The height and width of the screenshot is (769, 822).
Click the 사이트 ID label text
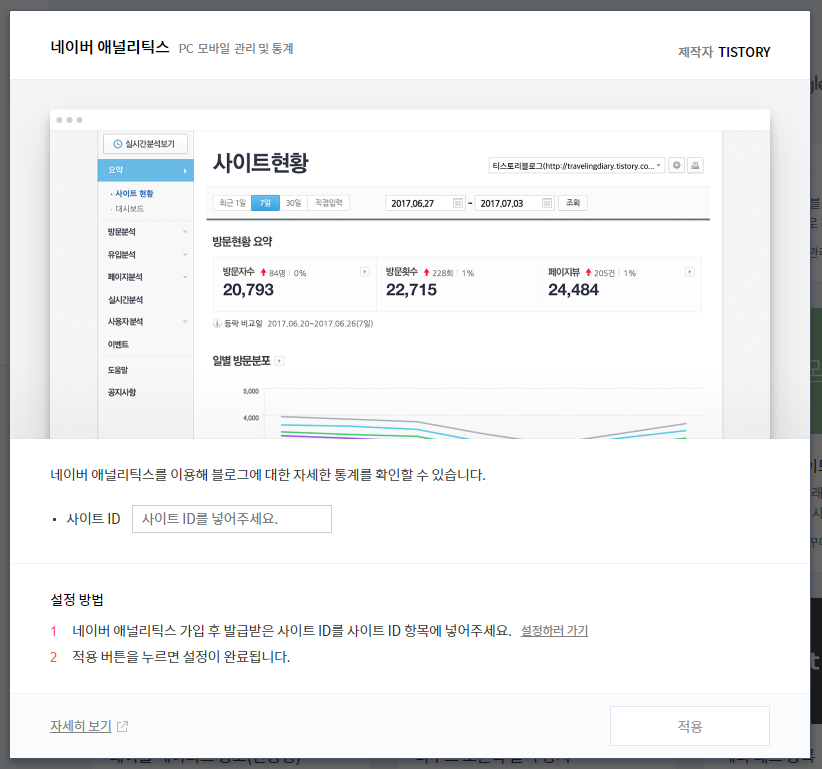point(93,519)
